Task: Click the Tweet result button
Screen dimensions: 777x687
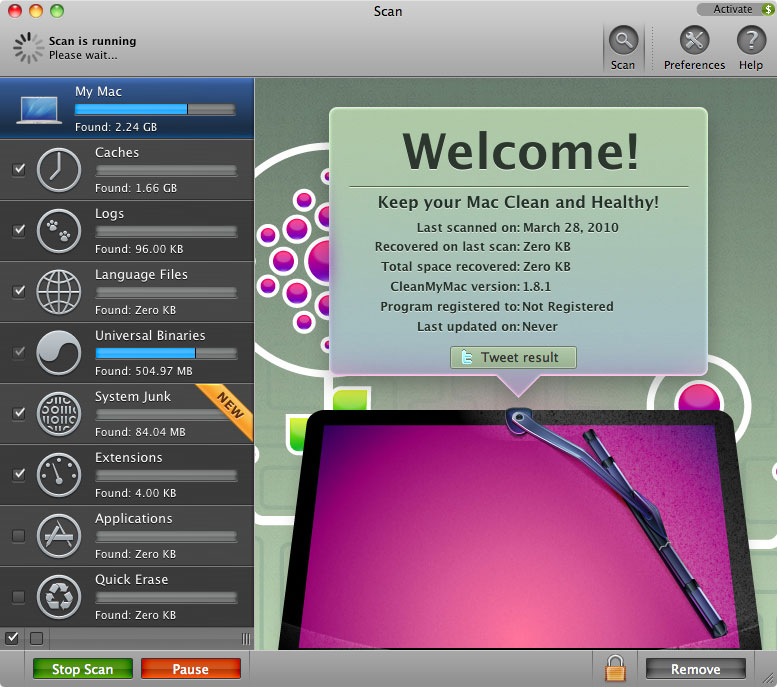Action: point(513,357)
